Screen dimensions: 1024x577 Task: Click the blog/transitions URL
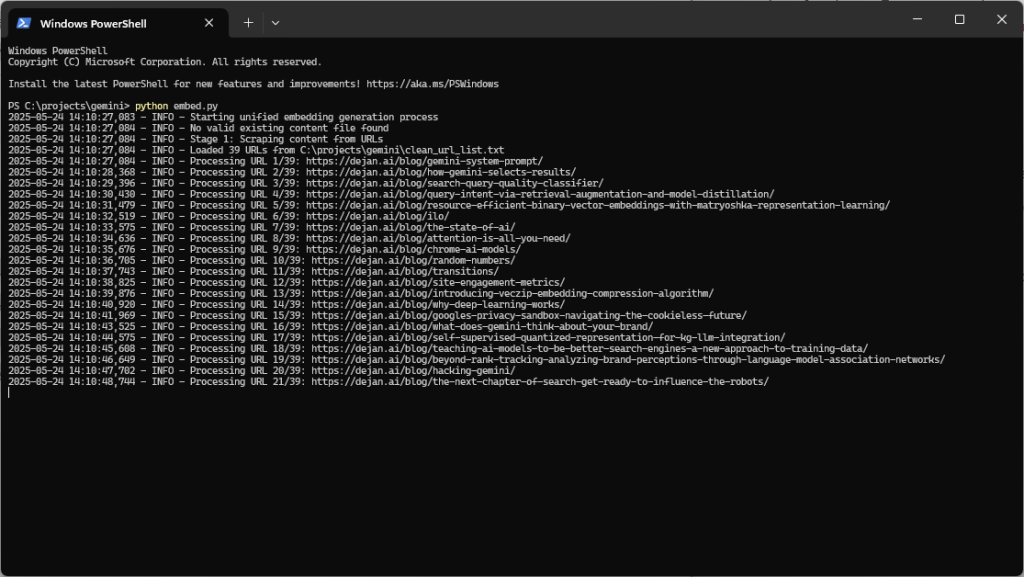click(x=405, y=272)
